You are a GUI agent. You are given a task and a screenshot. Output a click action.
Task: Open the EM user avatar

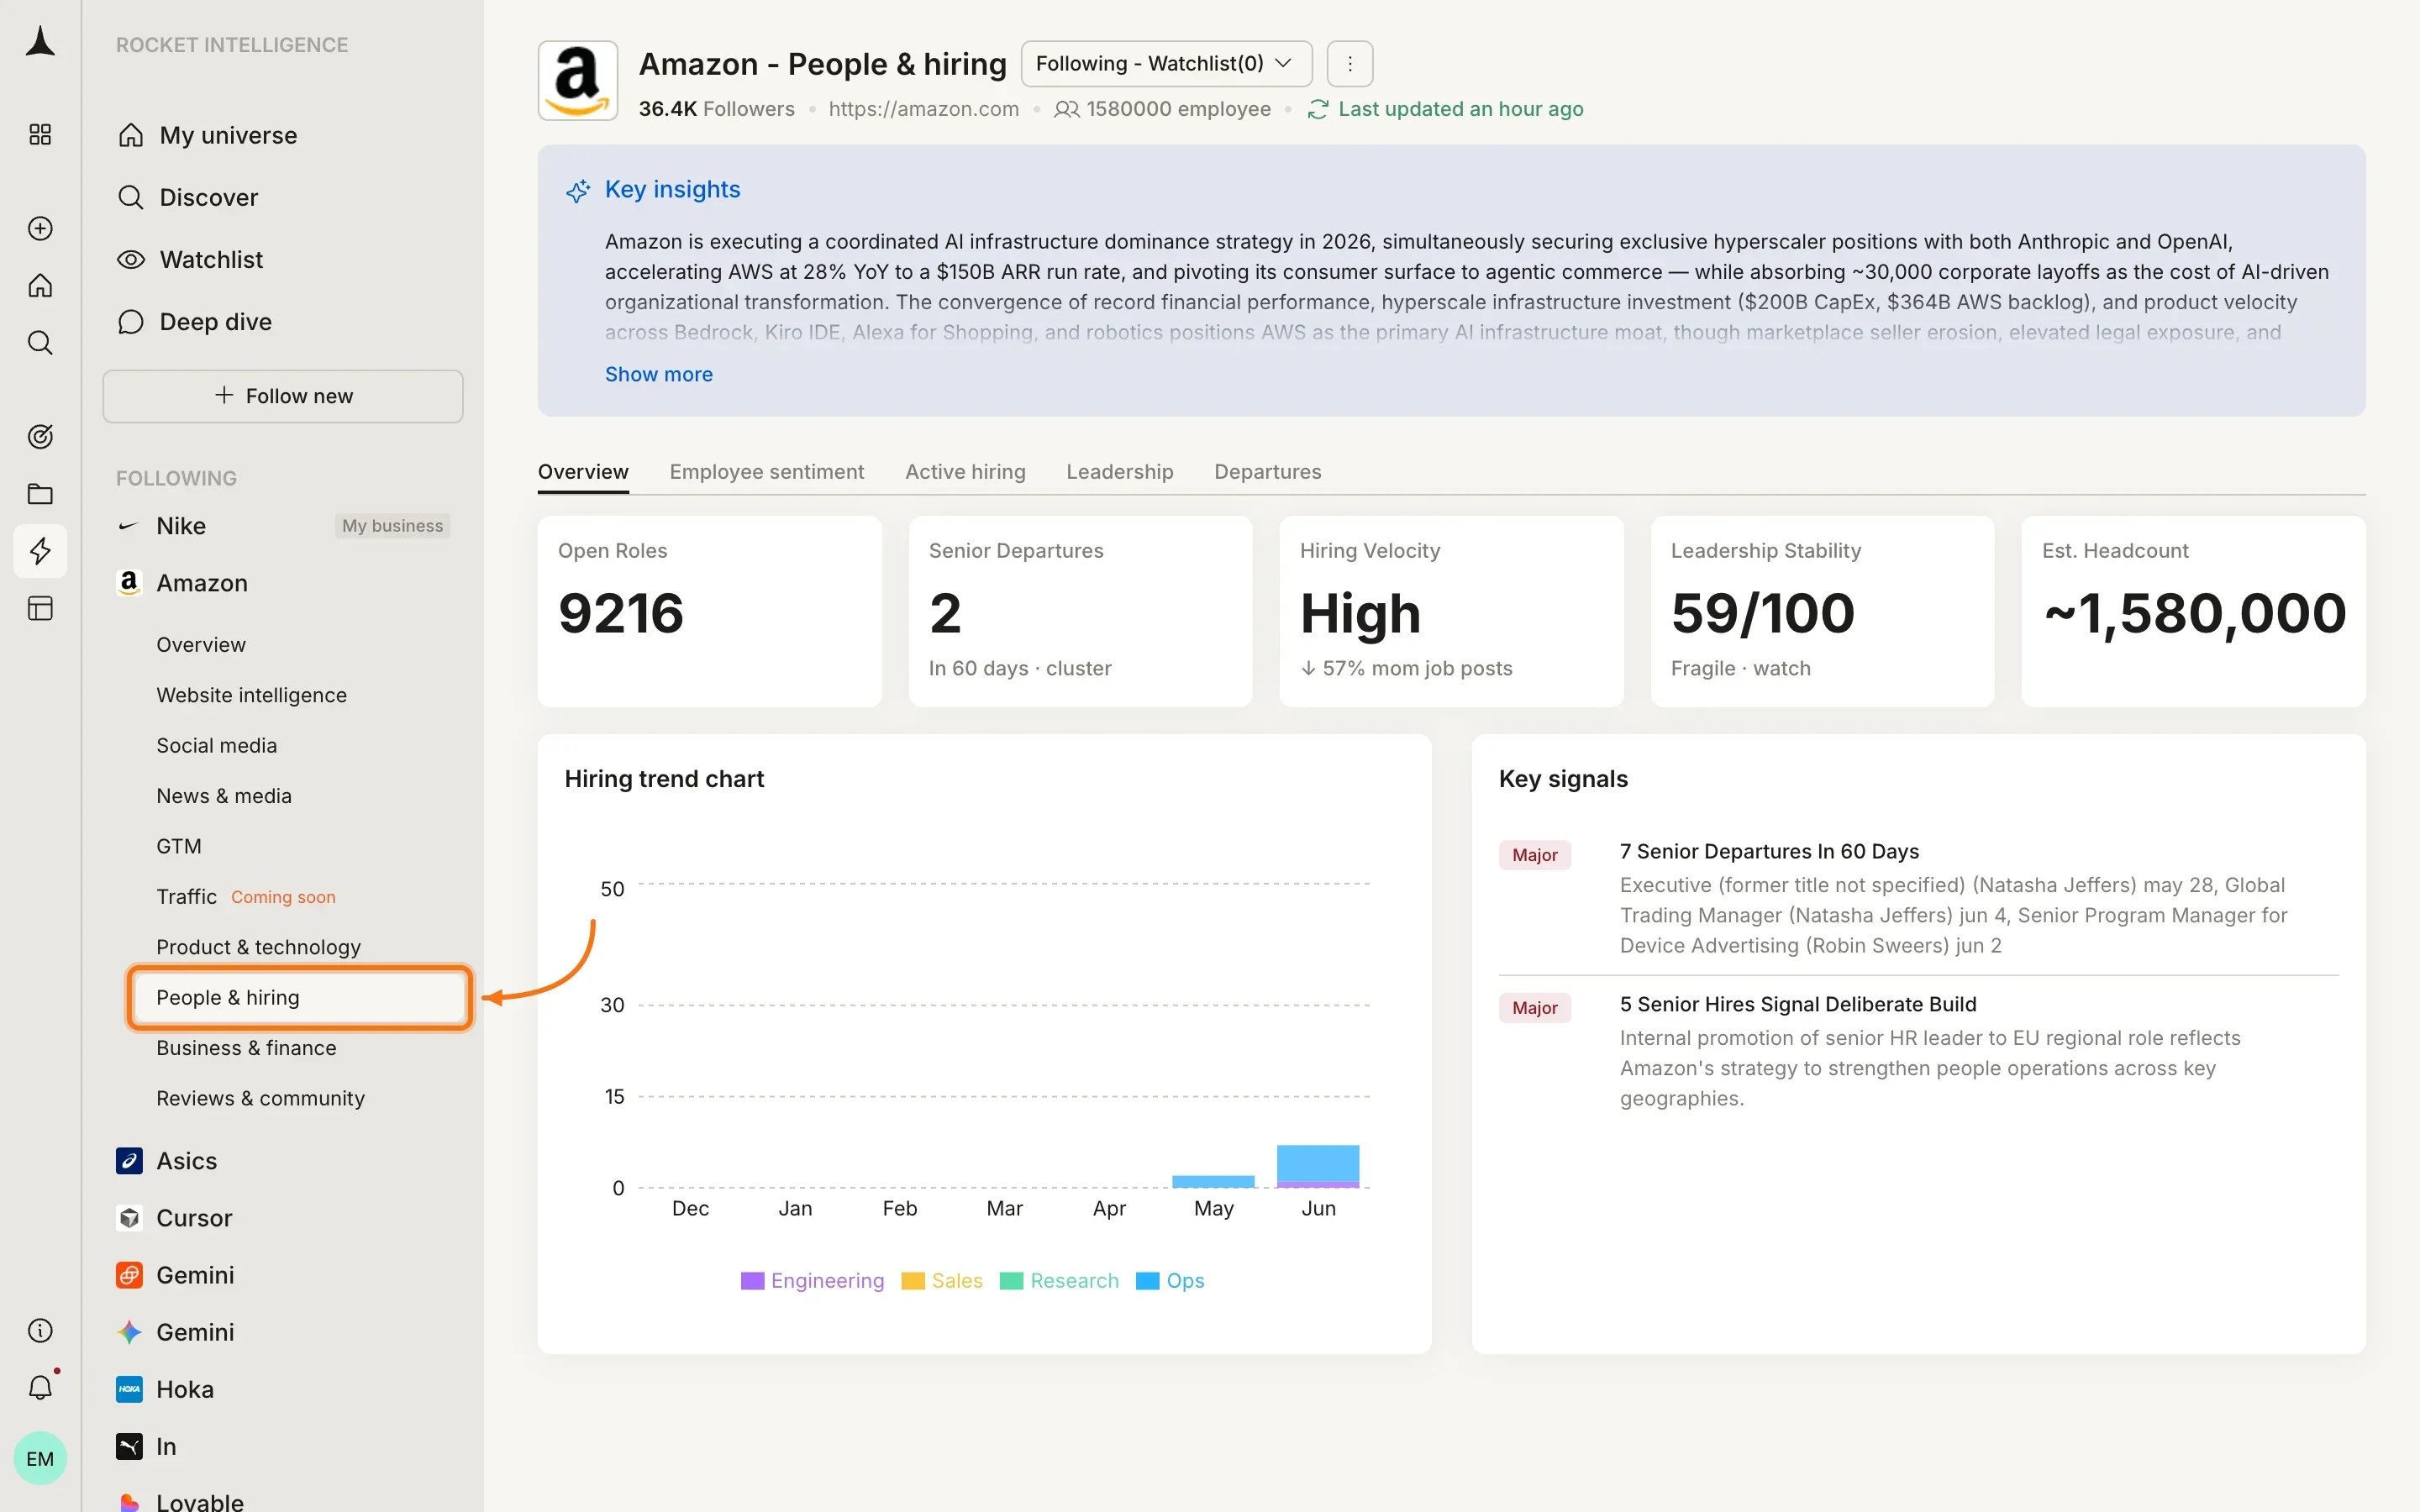click(x=40, y=1458)
